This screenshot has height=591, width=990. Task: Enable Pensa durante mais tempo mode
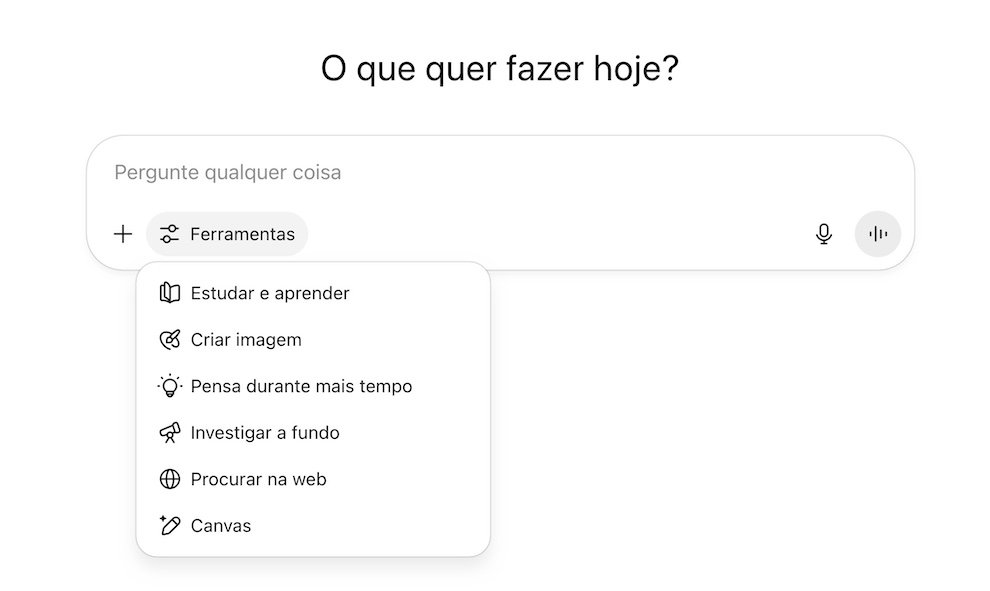pyautogui.click(x=300, y=386)
